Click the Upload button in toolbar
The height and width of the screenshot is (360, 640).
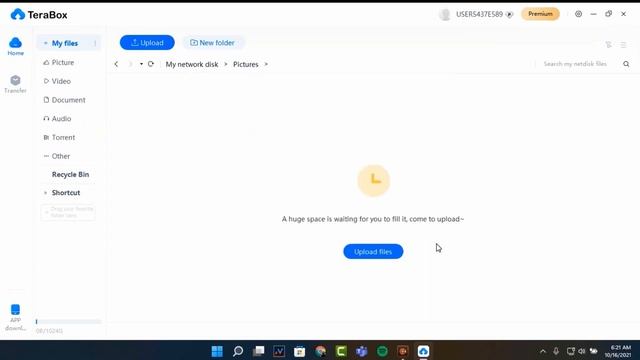tap(147, 42)
